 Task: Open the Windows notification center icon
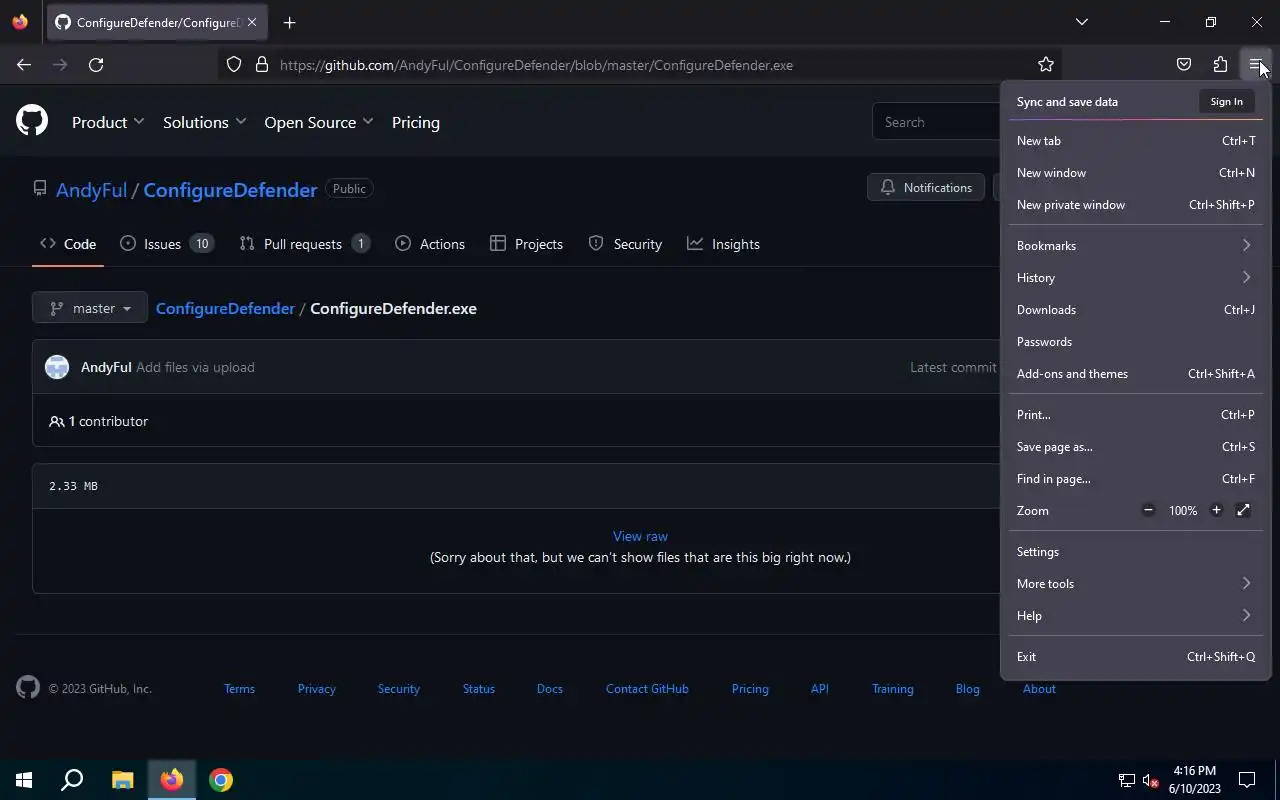[x=1247, y=780]
